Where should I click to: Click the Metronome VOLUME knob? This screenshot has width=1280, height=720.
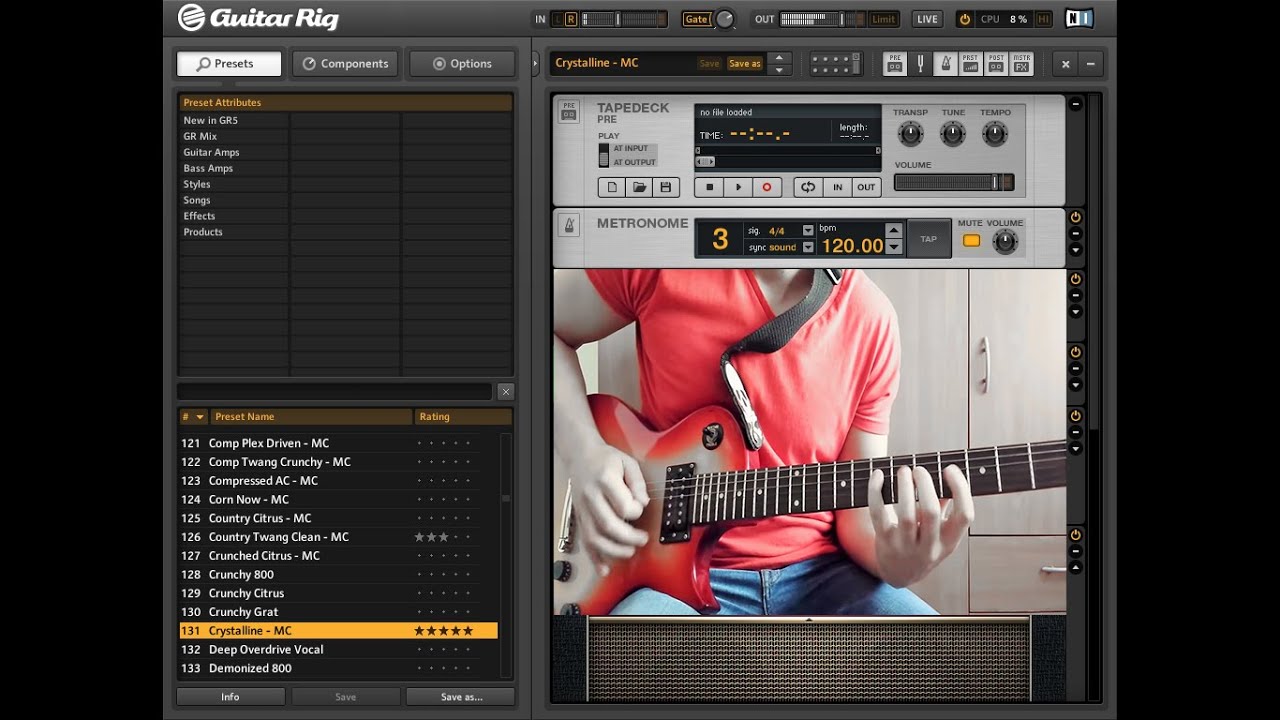[1005, 241]
